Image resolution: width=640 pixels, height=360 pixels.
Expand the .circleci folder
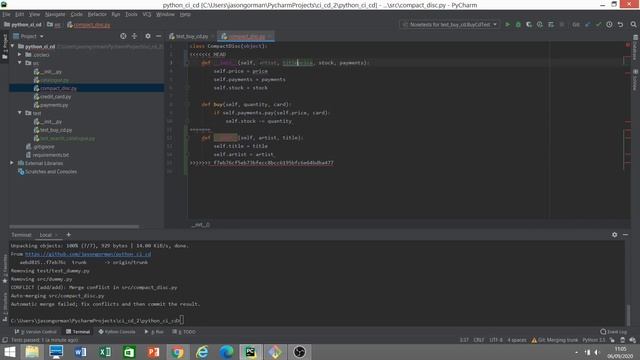(x=20, y=54)
